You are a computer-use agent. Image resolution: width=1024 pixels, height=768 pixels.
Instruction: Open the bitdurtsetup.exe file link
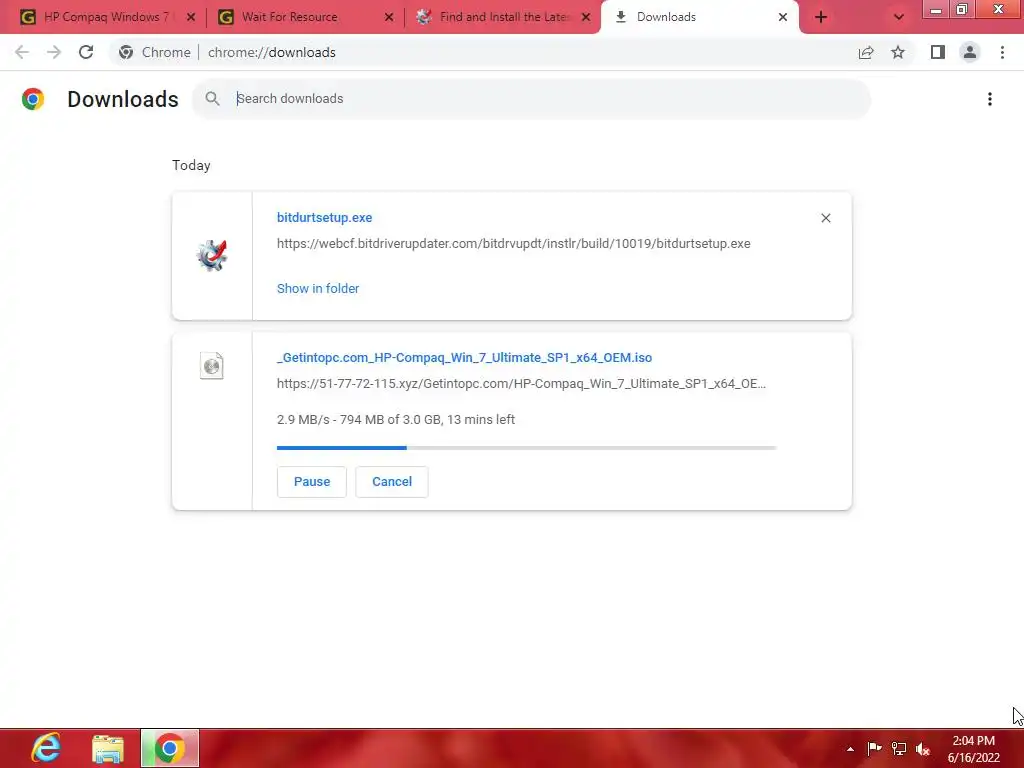click(x=325, y=217)
